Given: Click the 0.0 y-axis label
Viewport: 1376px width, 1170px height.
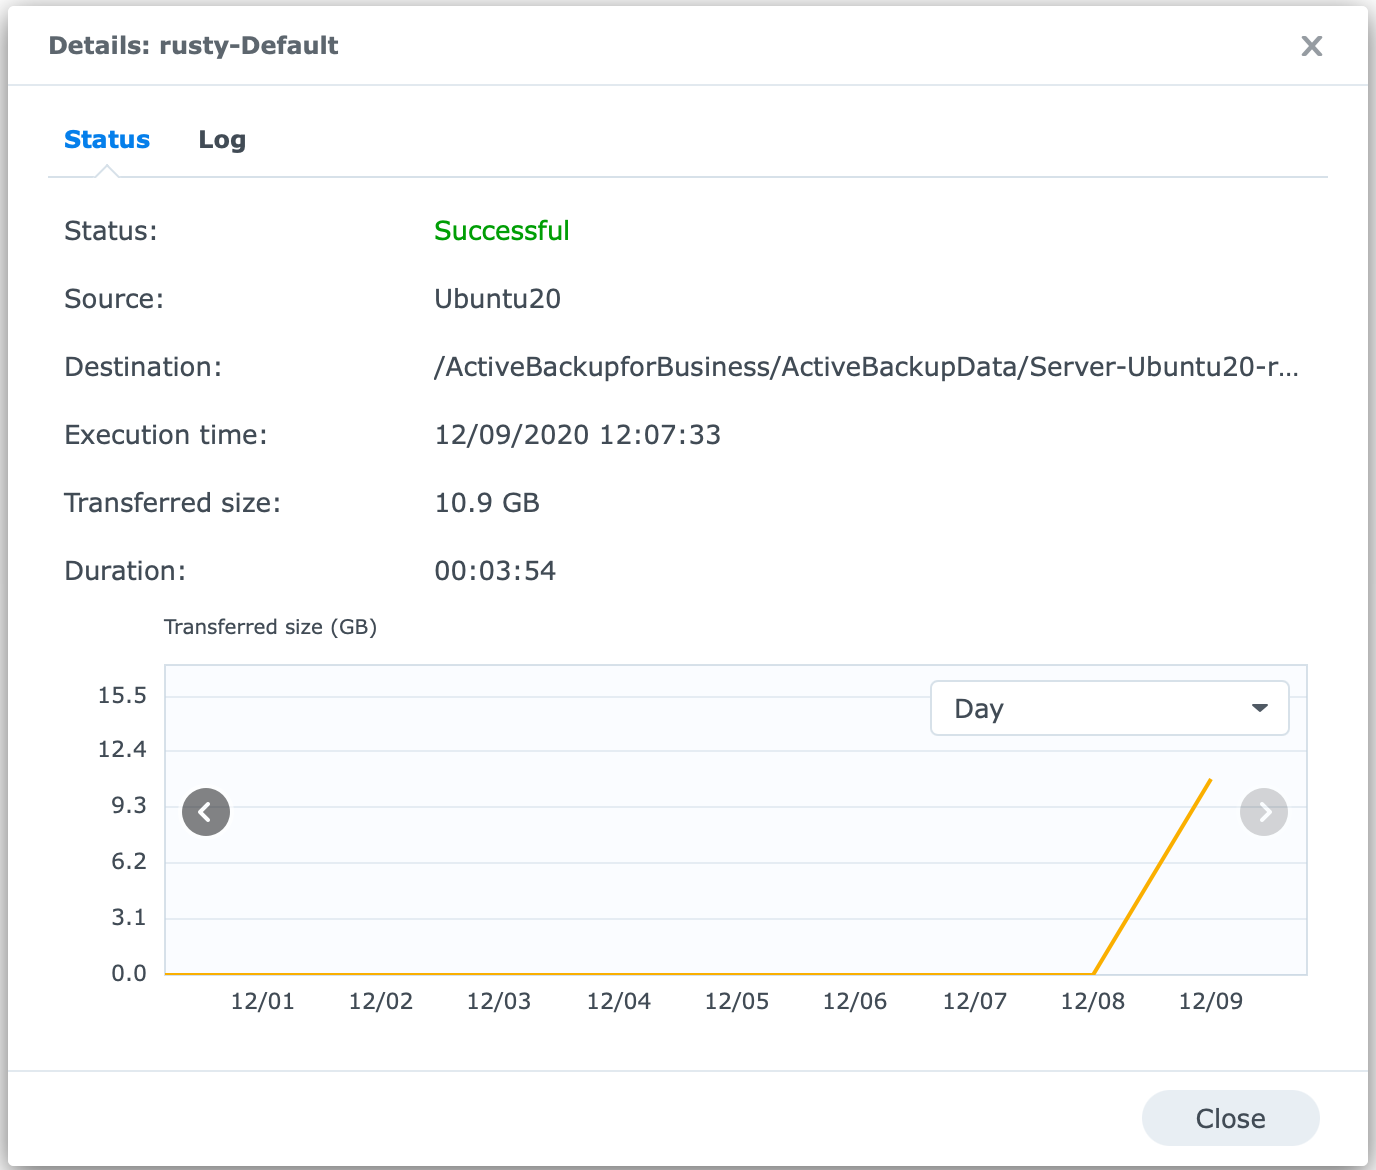Looking at the screenshot, I should point(129,973).
